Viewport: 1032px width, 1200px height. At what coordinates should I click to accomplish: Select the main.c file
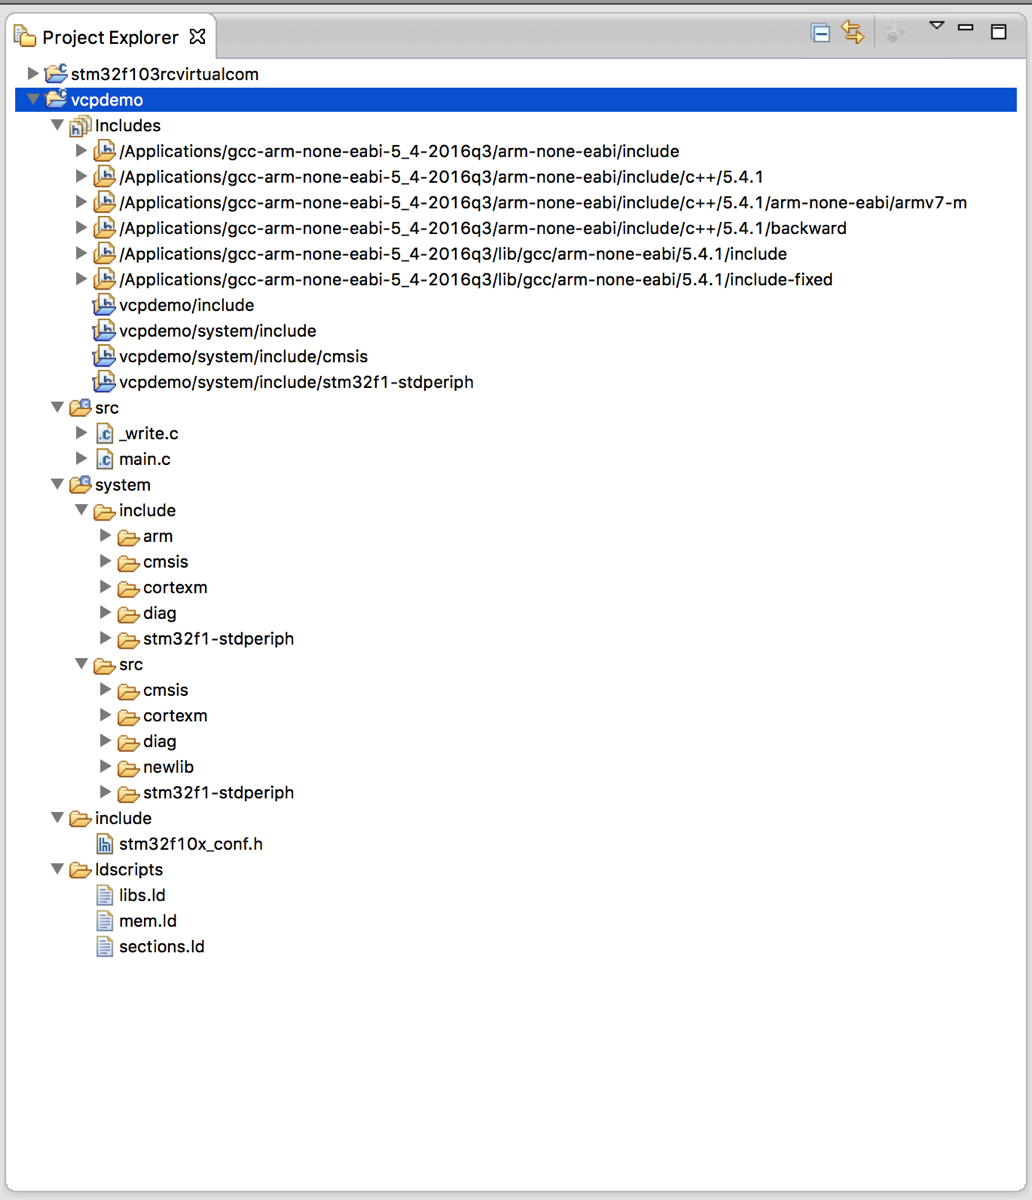(x=145, y=459)
